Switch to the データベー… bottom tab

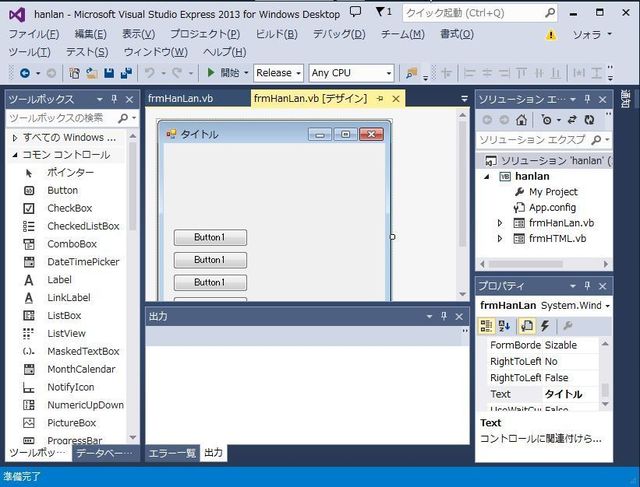click(104, 453)
